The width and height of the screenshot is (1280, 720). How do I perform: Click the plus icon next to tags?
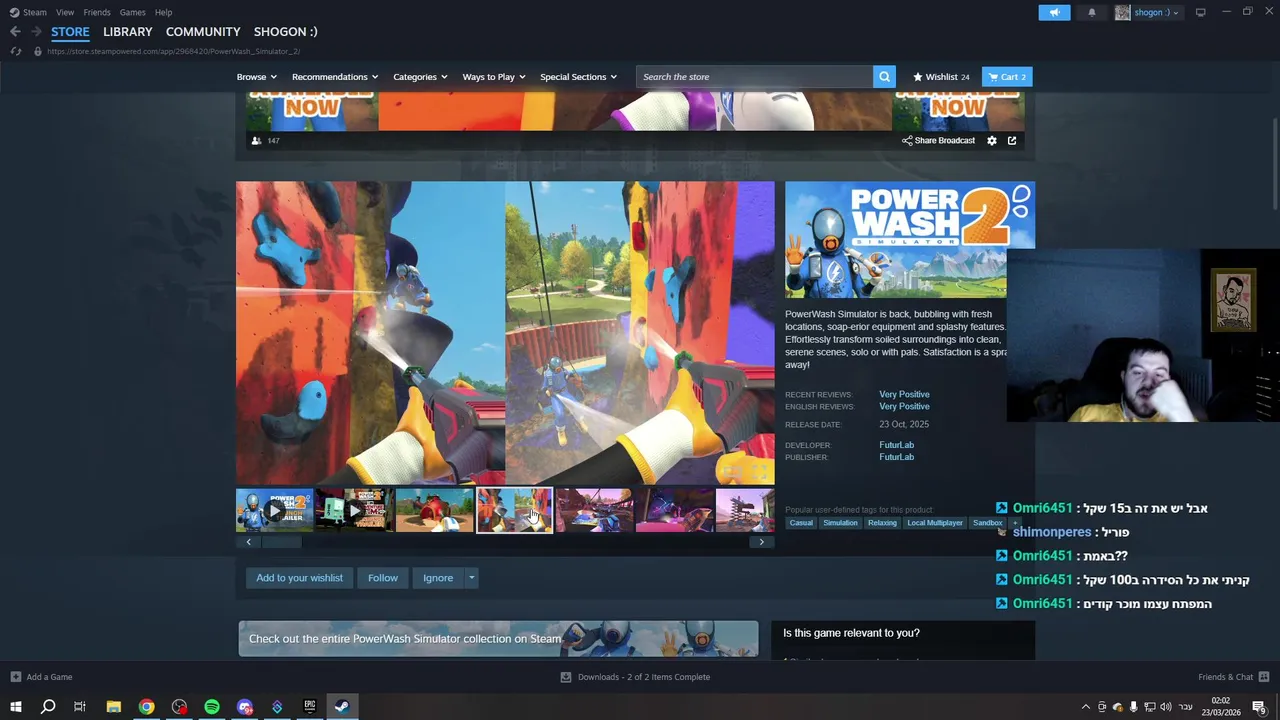click(1014, 523)
